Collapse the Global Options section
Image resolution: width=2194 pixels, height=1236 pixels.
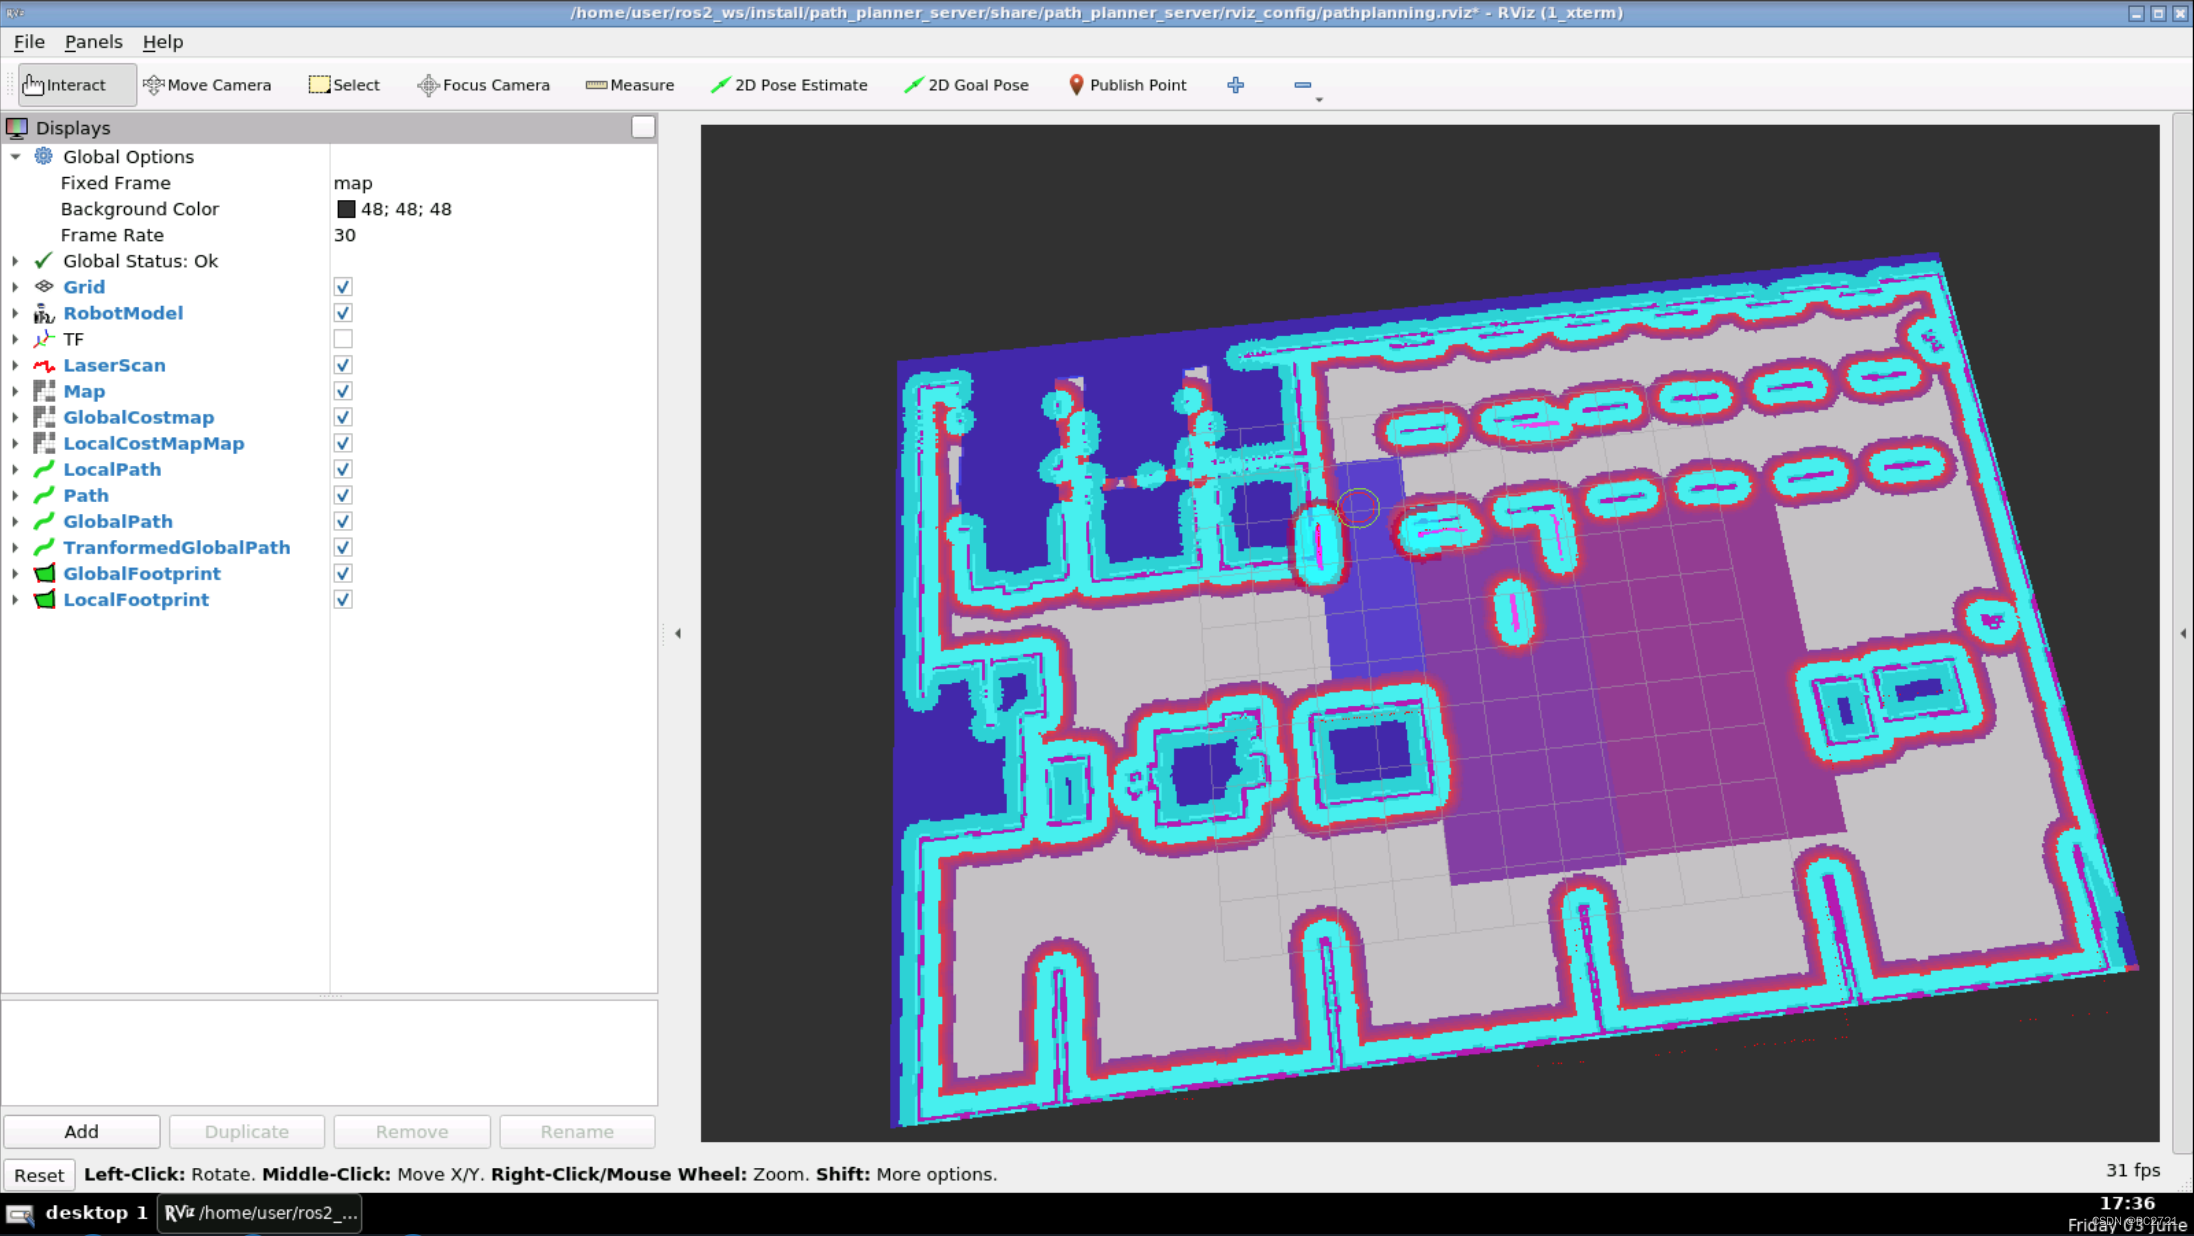click(15, 156)
